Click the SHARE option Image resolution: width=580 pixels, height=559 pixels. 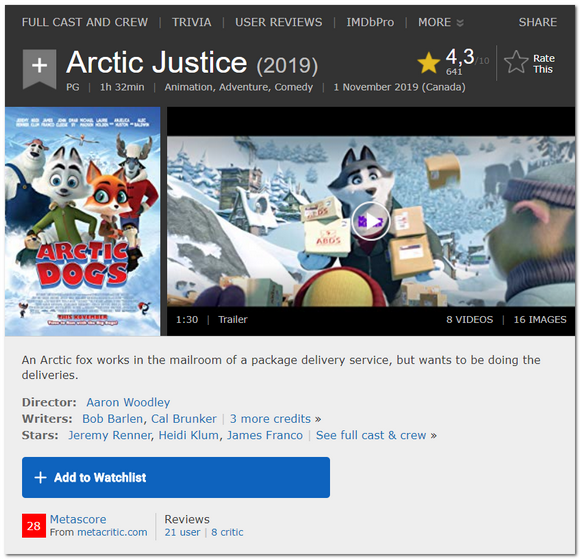click(x=537, y=22)
